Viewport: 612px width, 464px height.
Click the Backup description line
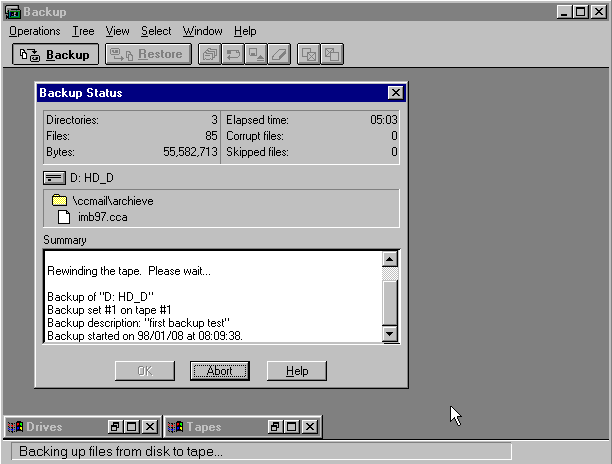point(139,323)
